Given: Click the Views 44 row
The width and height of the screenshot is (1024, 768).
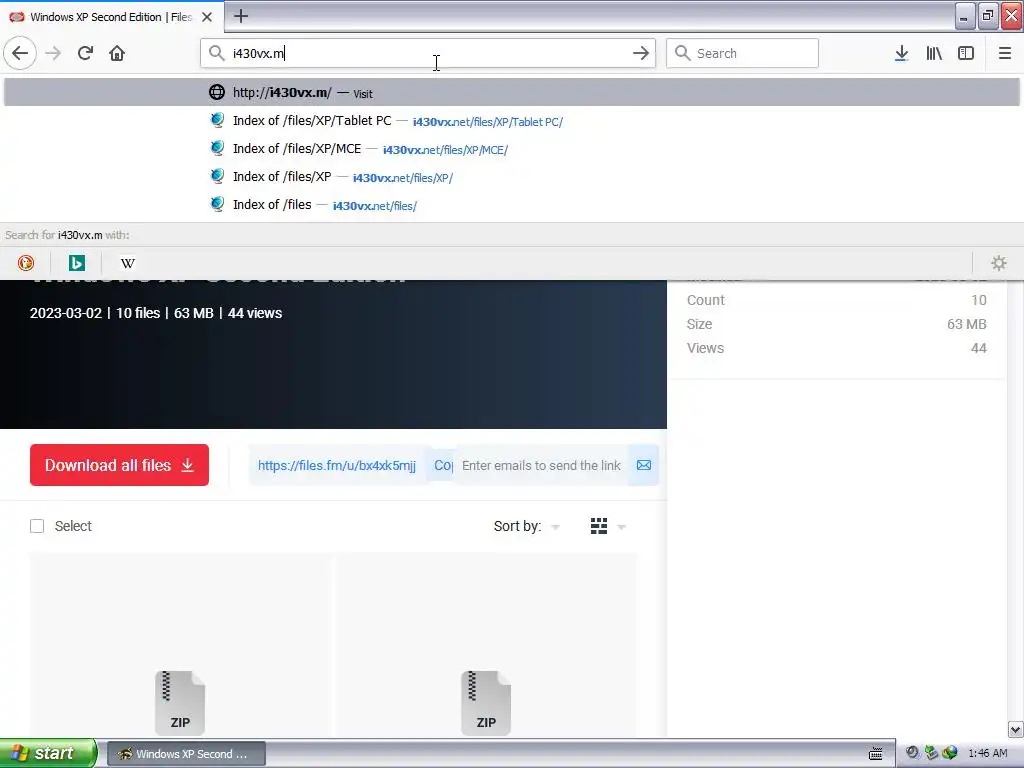Looking at the screenshot, I should coord(837,348).
